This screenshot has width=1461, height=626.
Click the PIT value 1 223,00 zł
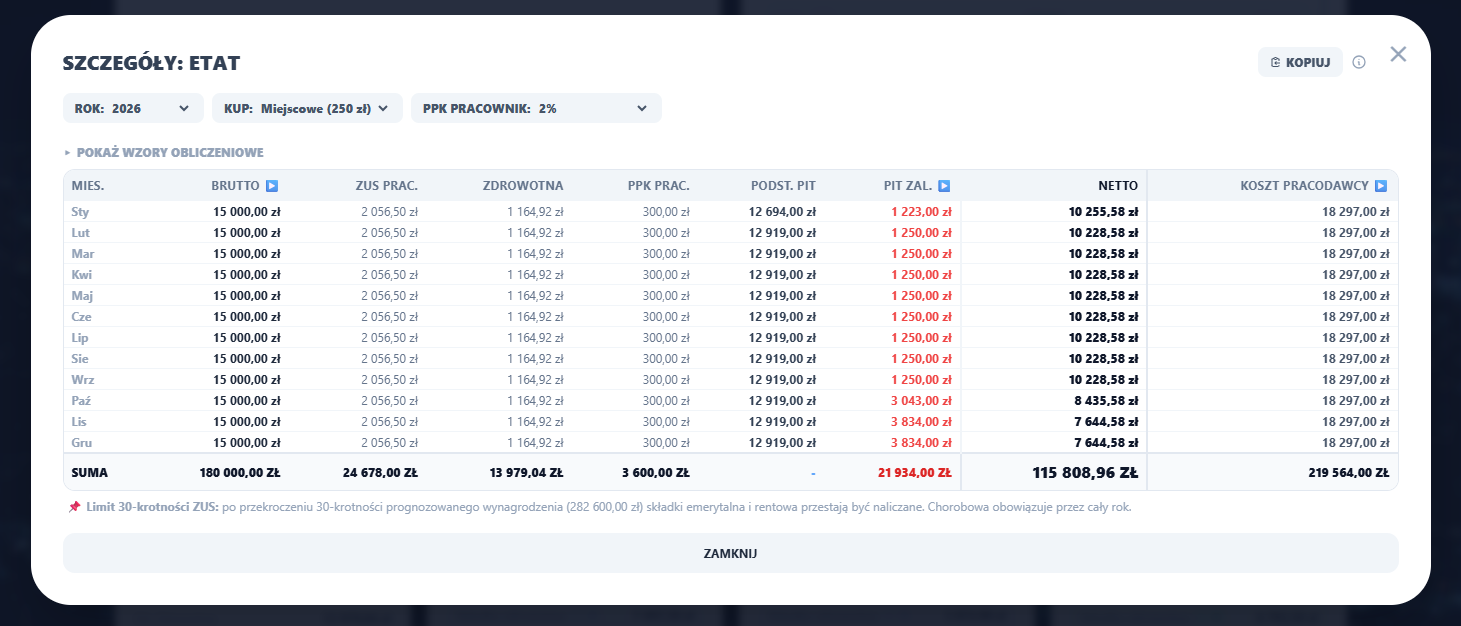pyautogui.click(x=921, y=212)
